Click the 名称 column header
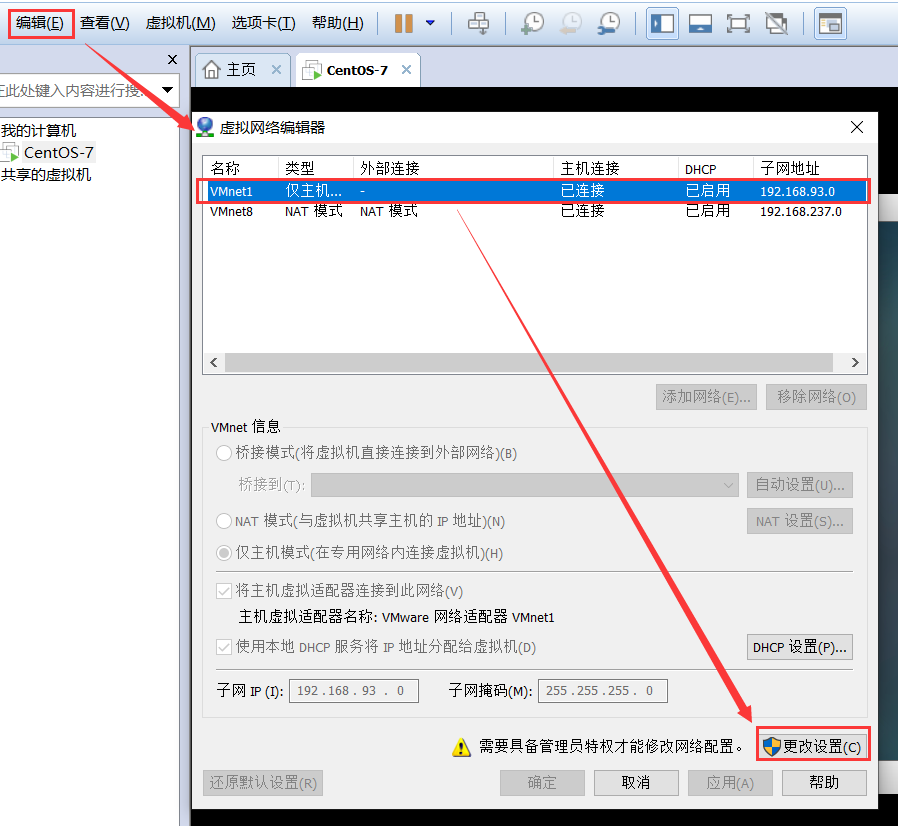The height and width of the screenshot is (826, 898). 241,168
